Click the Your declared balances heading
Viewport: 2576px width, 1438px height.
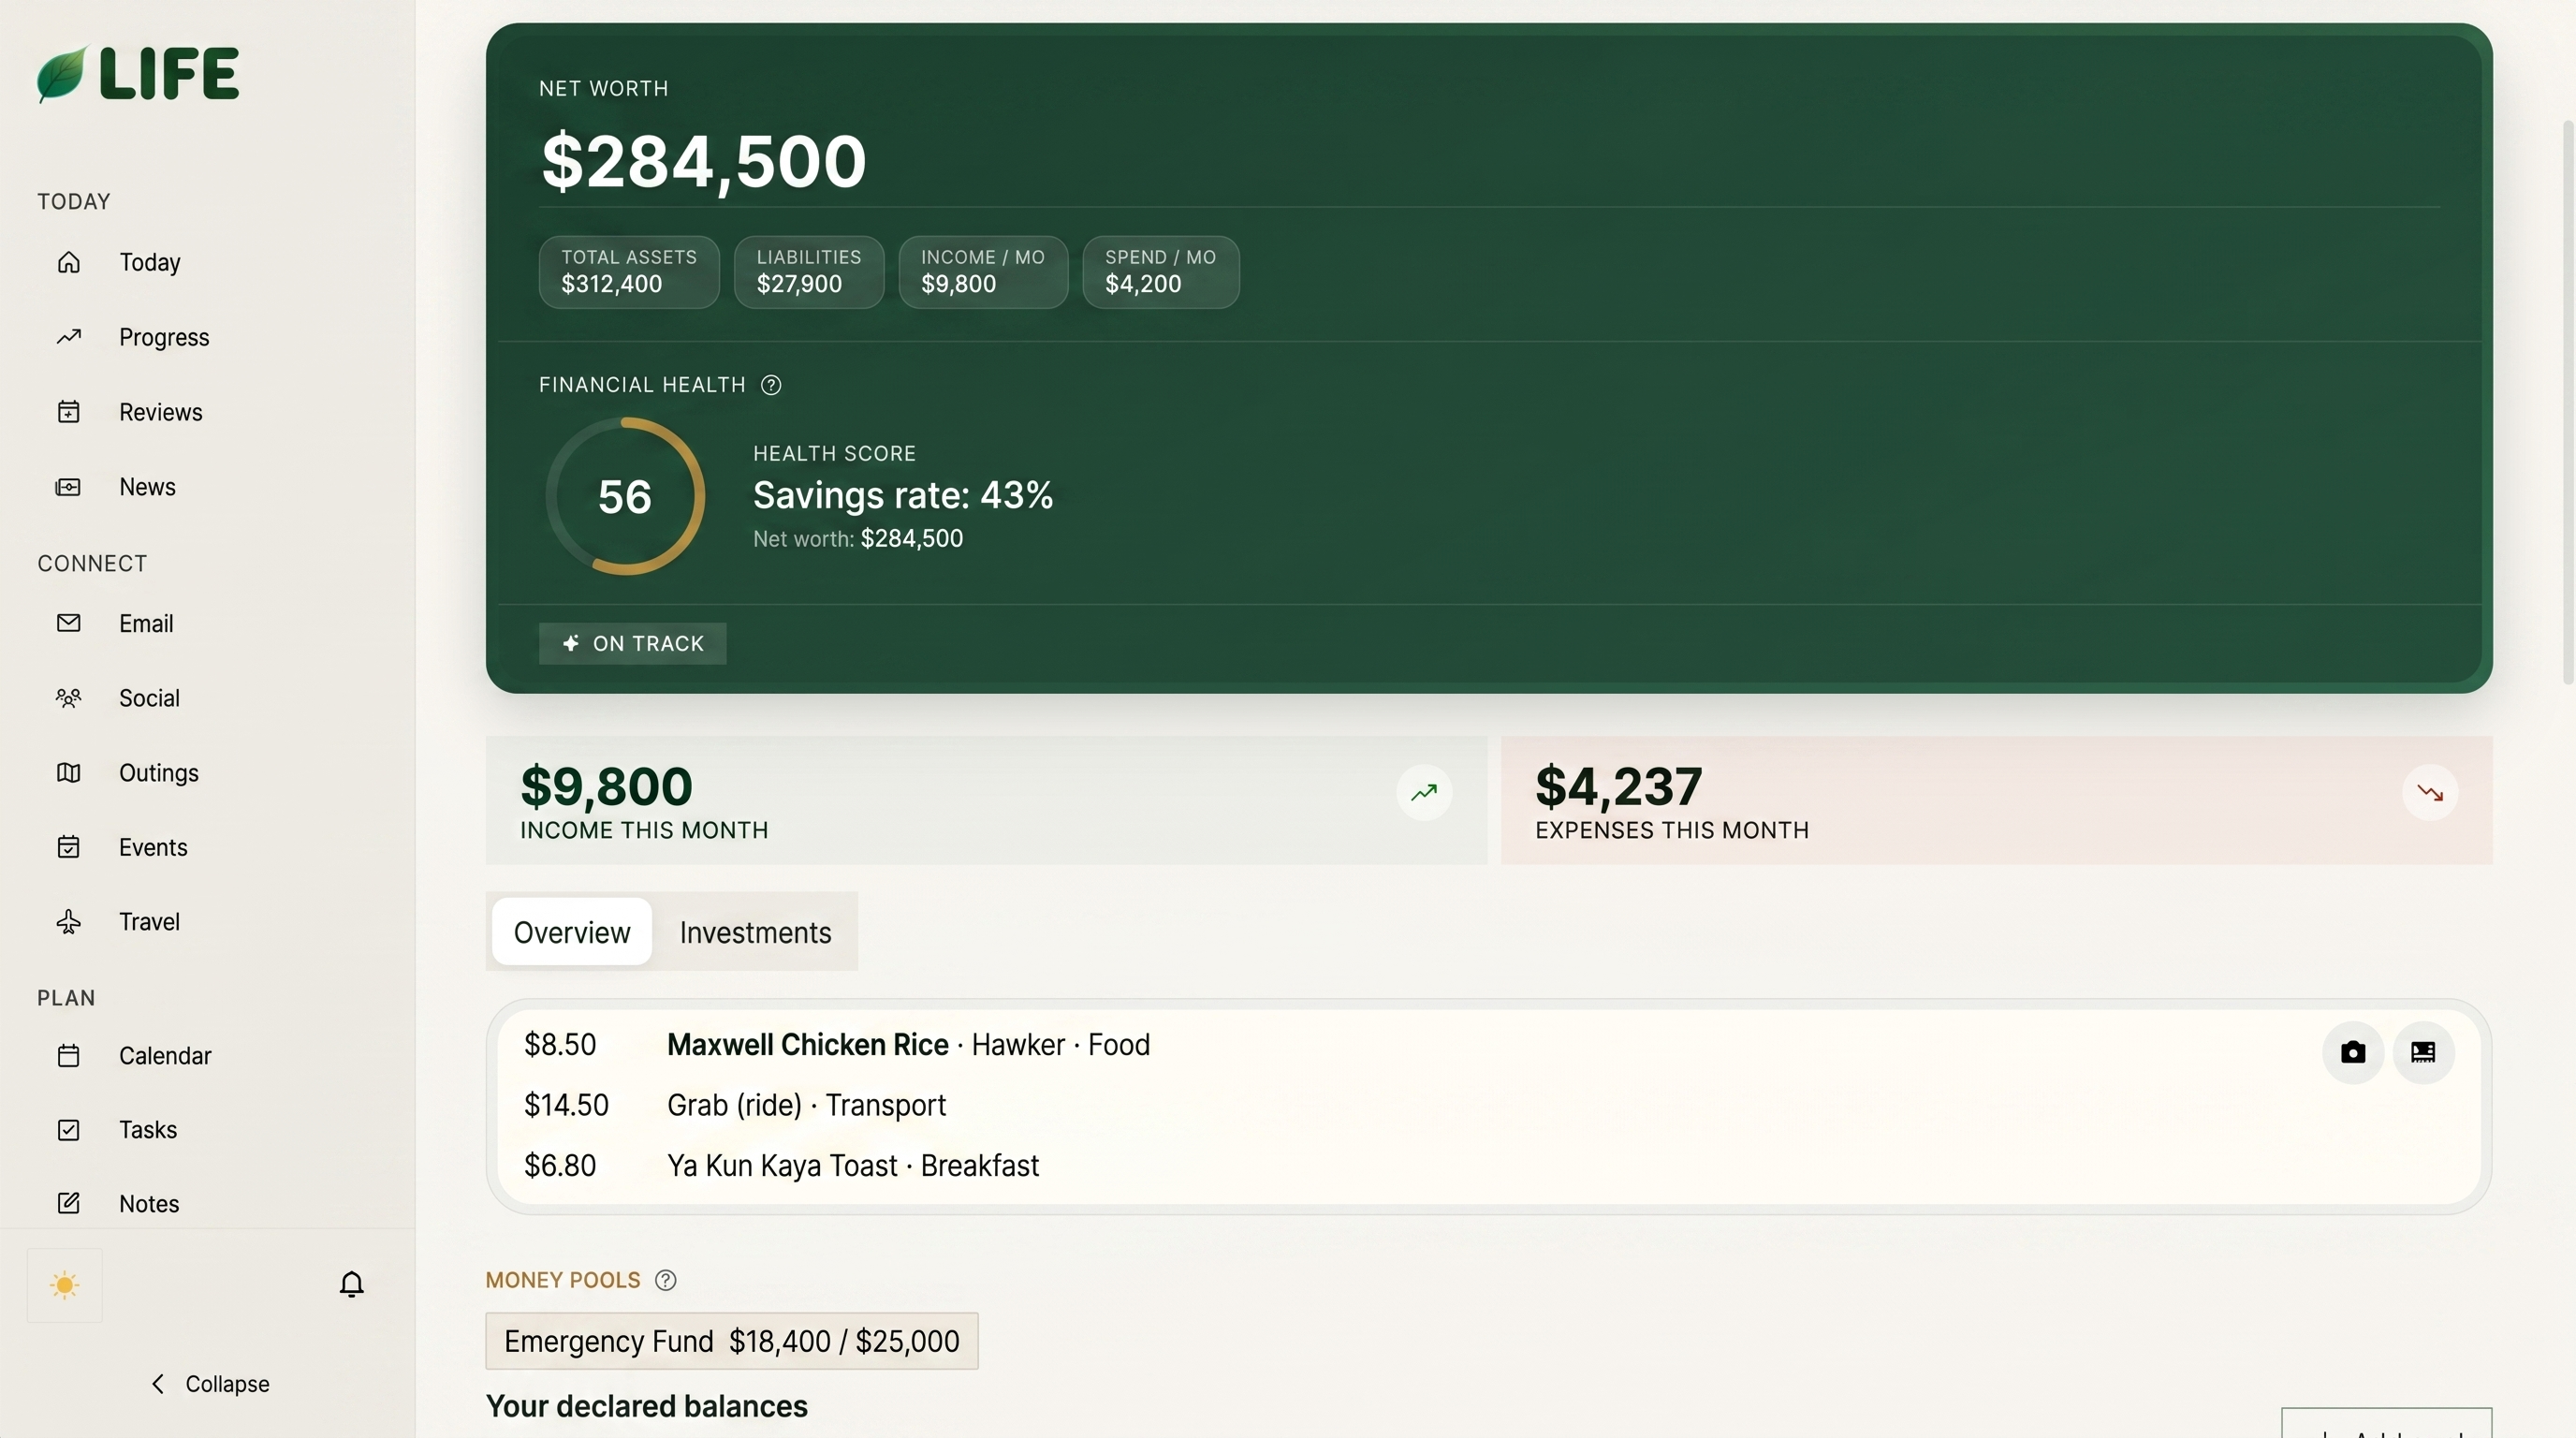[647, 1406]
